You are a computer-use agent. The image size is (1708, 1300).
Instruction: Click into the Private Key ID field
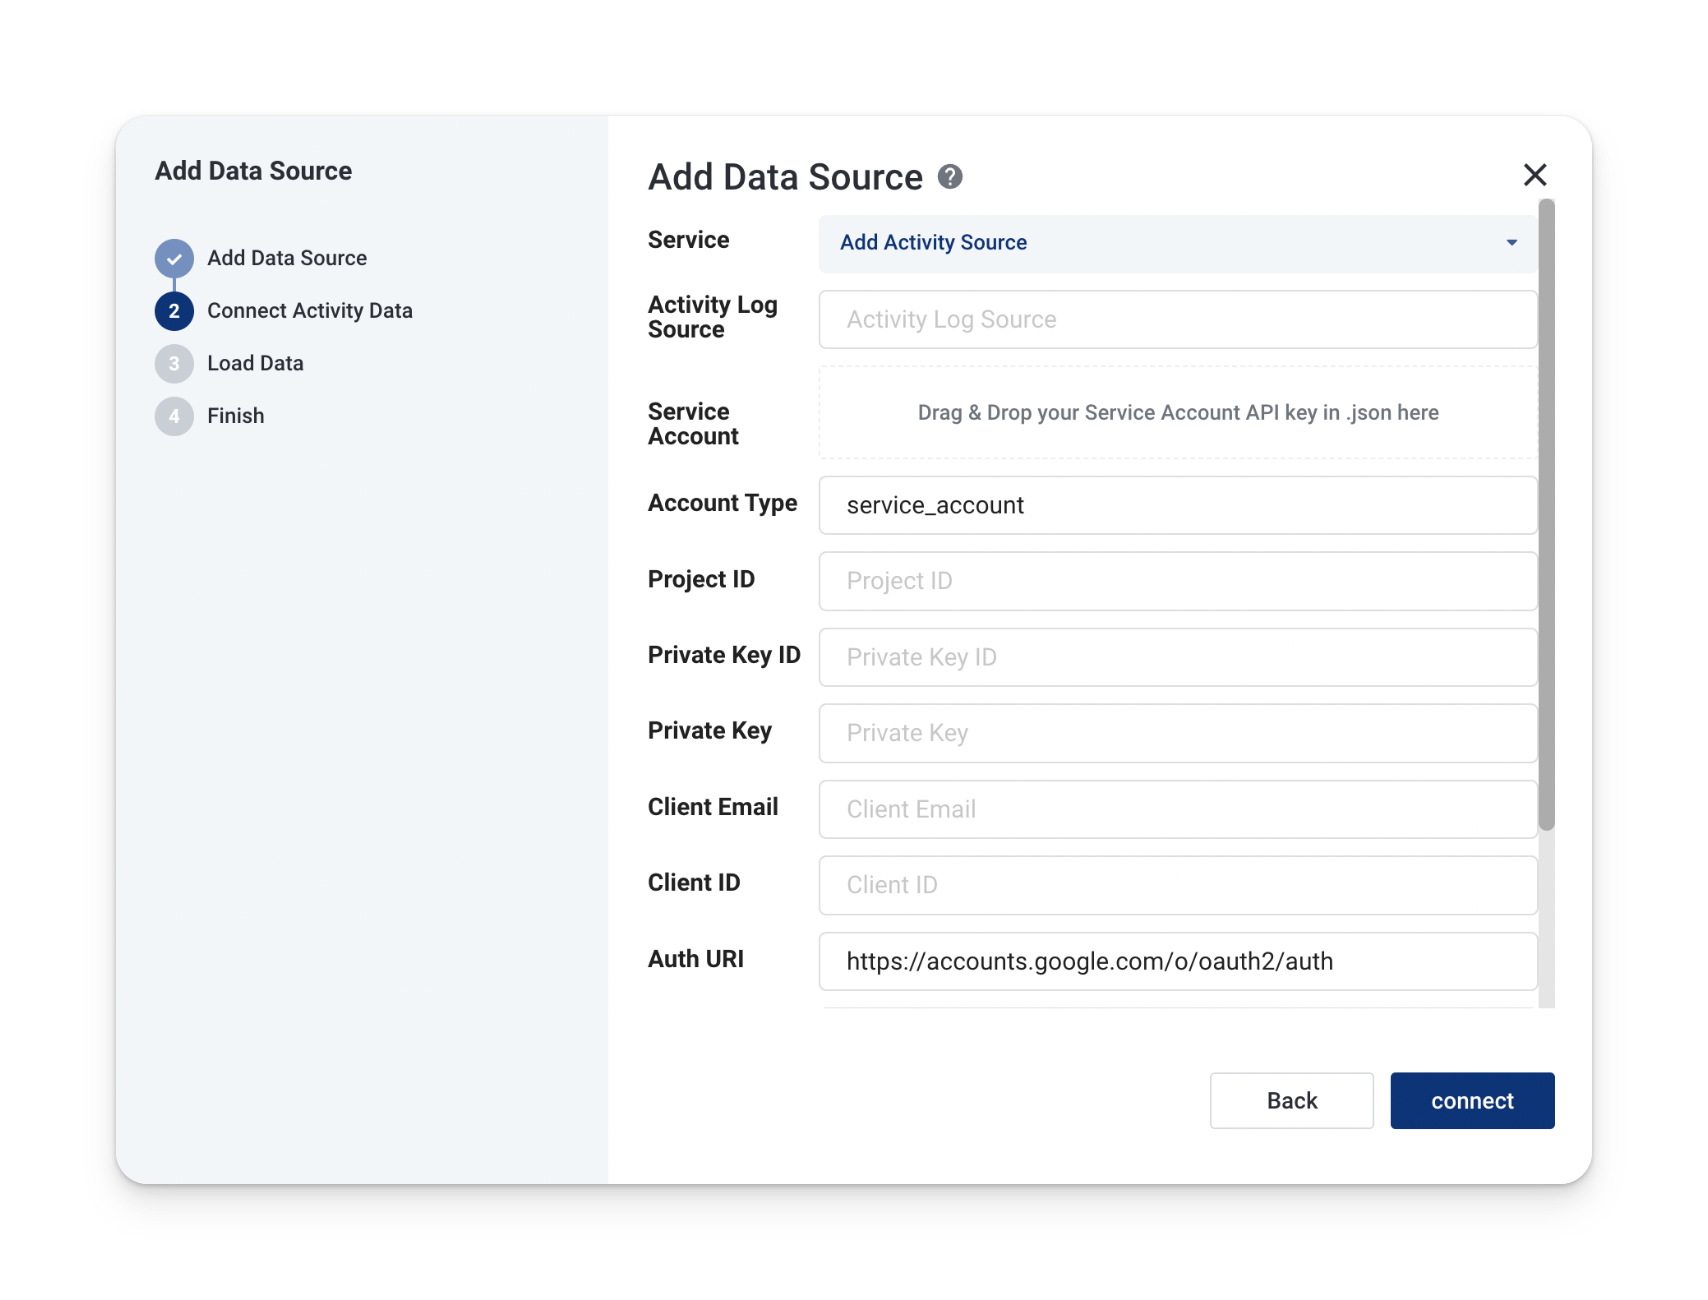1177,657
